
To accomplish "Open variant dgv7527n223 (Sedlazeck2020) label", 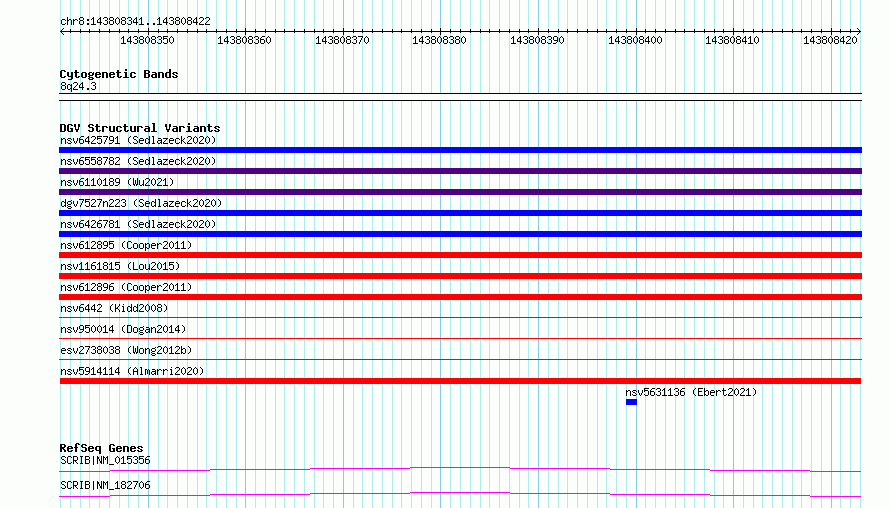I will [141, 203].
